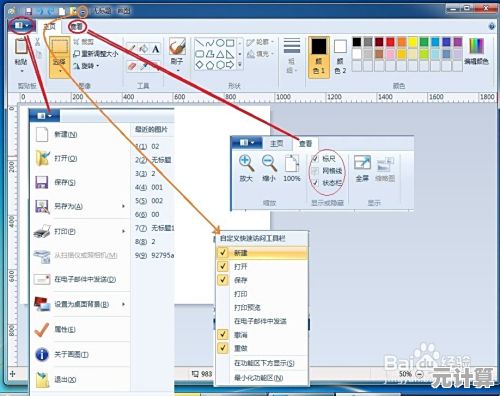Pick the yellow color swatch in the top palette row
500x396 pixels.
point(413,42)
